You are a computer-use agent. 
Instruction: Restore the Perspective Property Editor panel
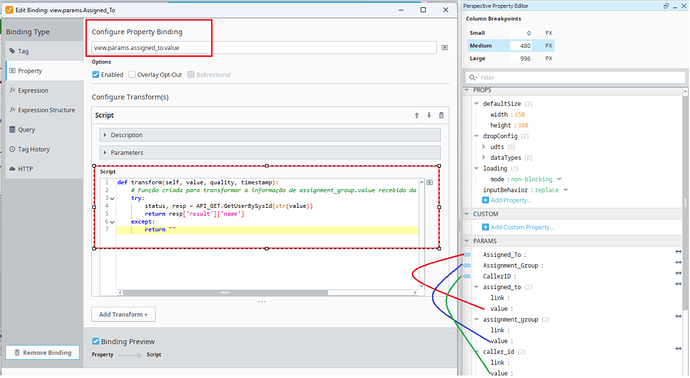pyautogui.click(x=666, y=6)
